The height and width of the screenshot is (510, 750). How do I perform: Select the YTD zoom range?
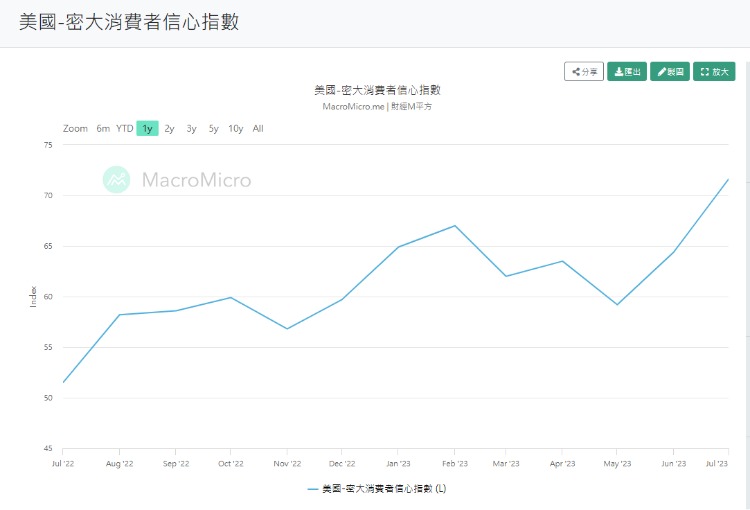[124, 128]
